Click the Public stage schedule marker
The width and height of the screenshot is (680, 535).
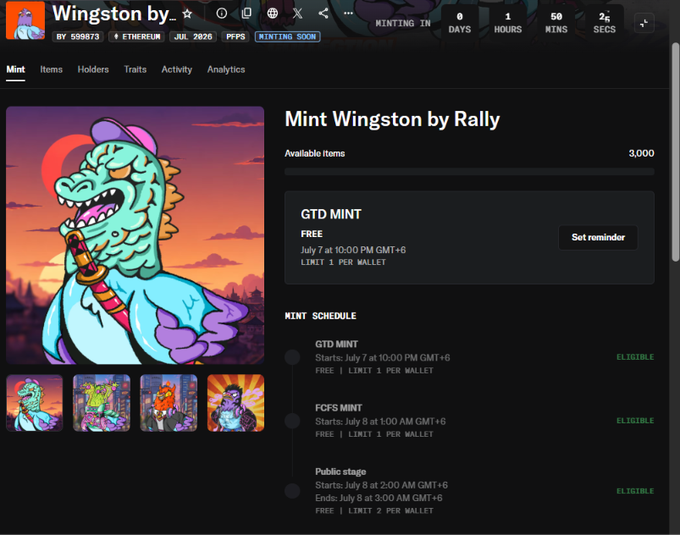coord(292,491)
